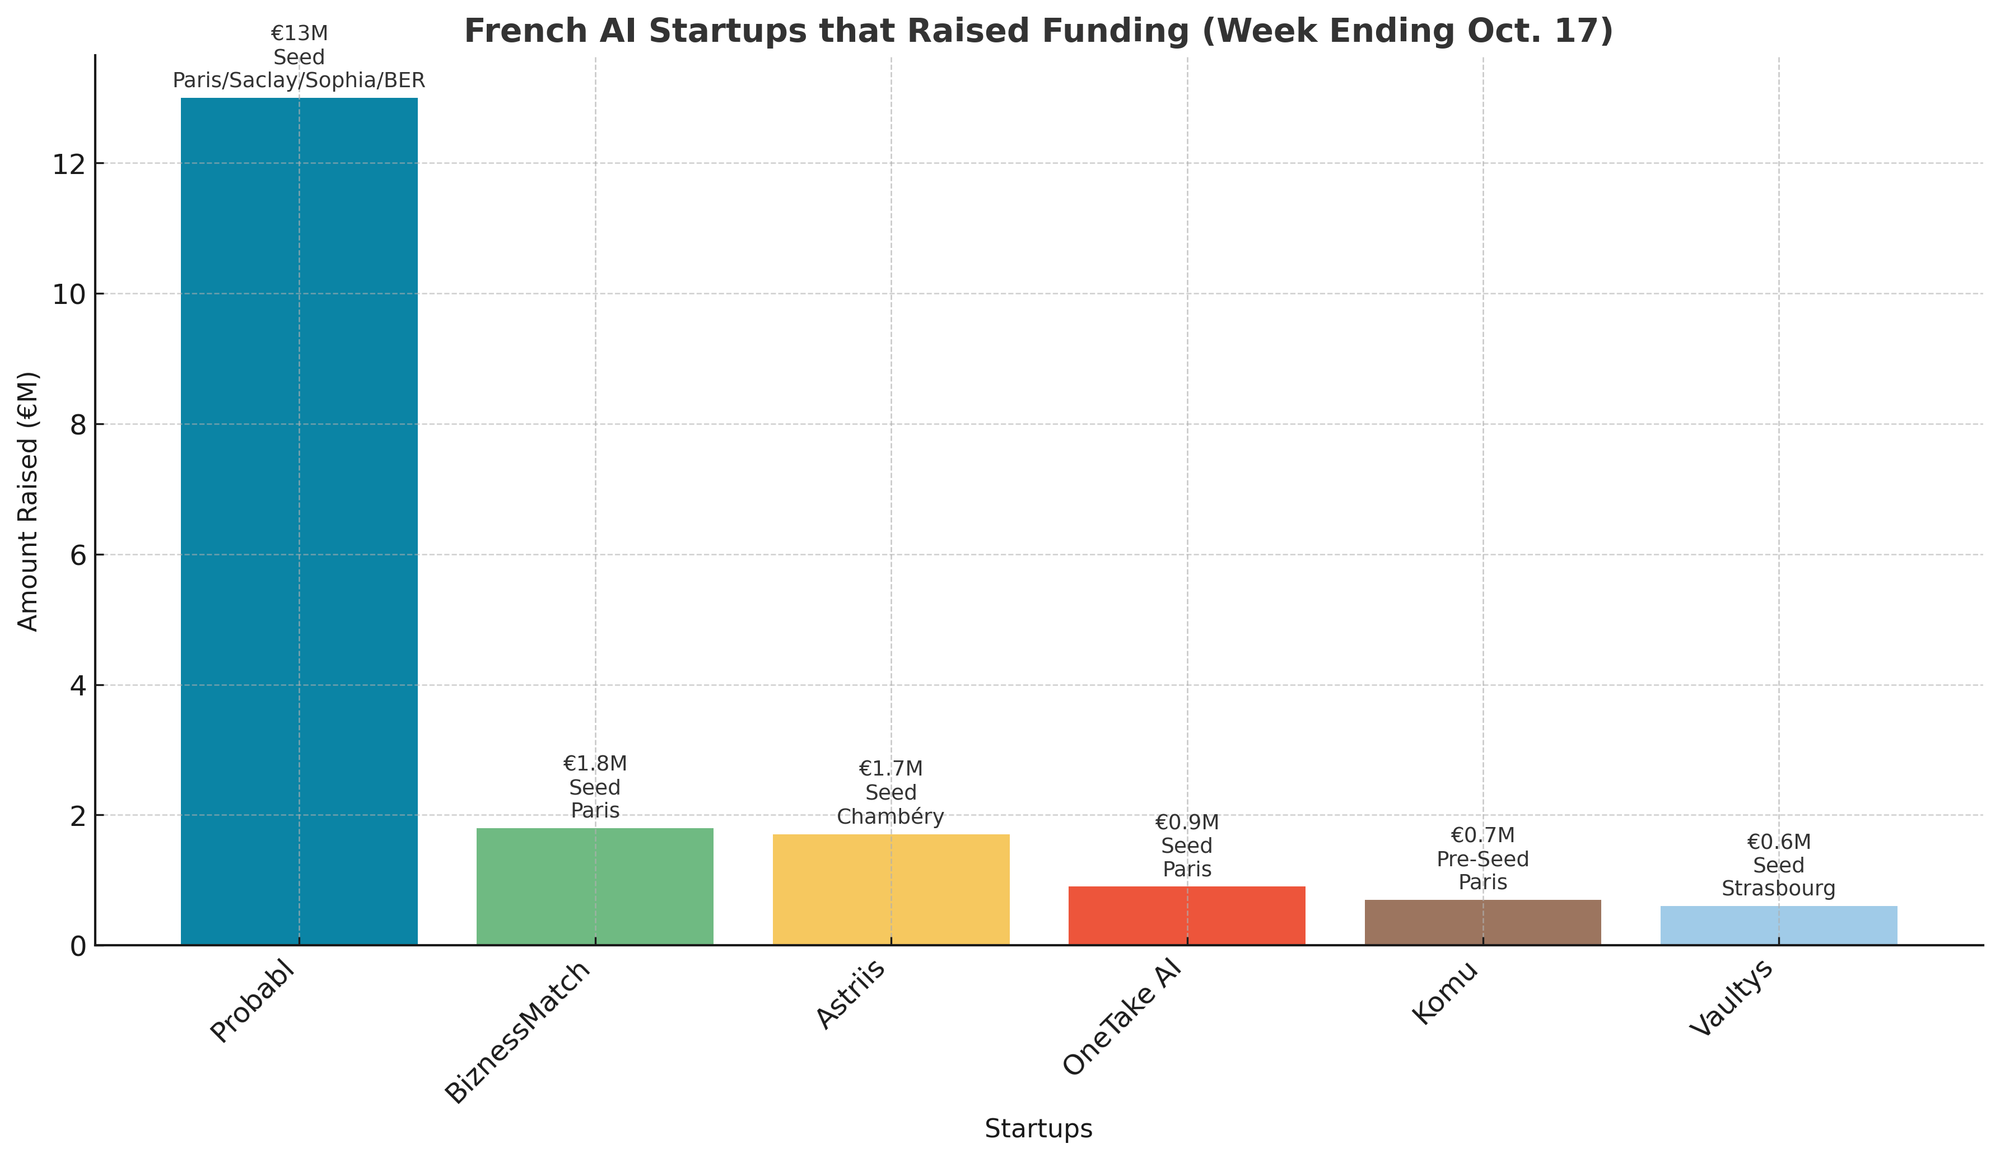Click the 'Startups' x-axis label
This screenshot has width=2000, height=1159.
1038,1129
